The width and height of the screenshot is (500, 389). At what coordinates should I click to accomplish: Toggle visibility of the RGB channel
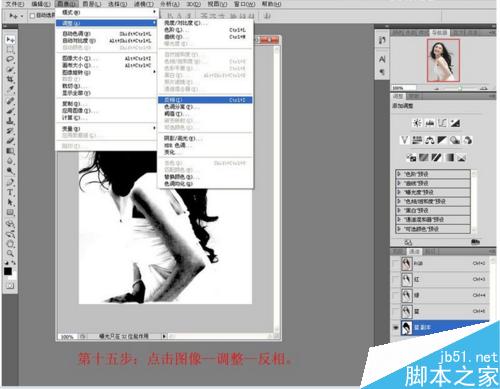point(395,264)
